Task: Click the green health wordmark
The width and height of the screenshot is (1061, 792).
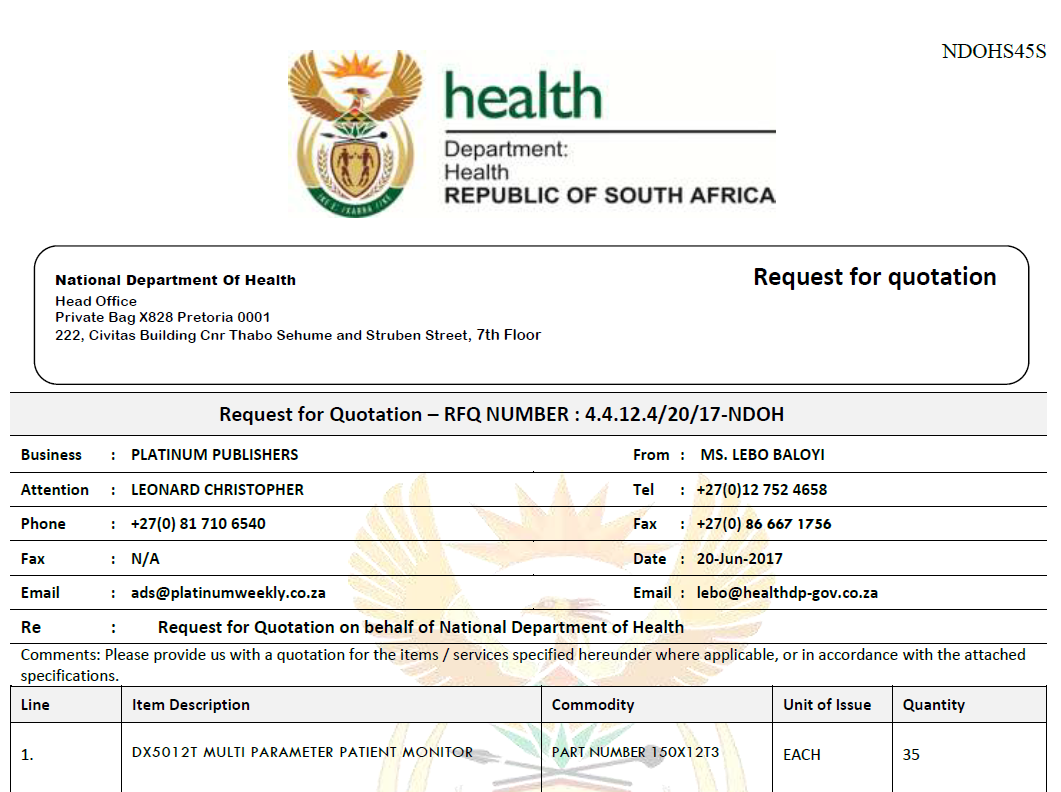Action: pyautogui.click(x=522, y=96)
